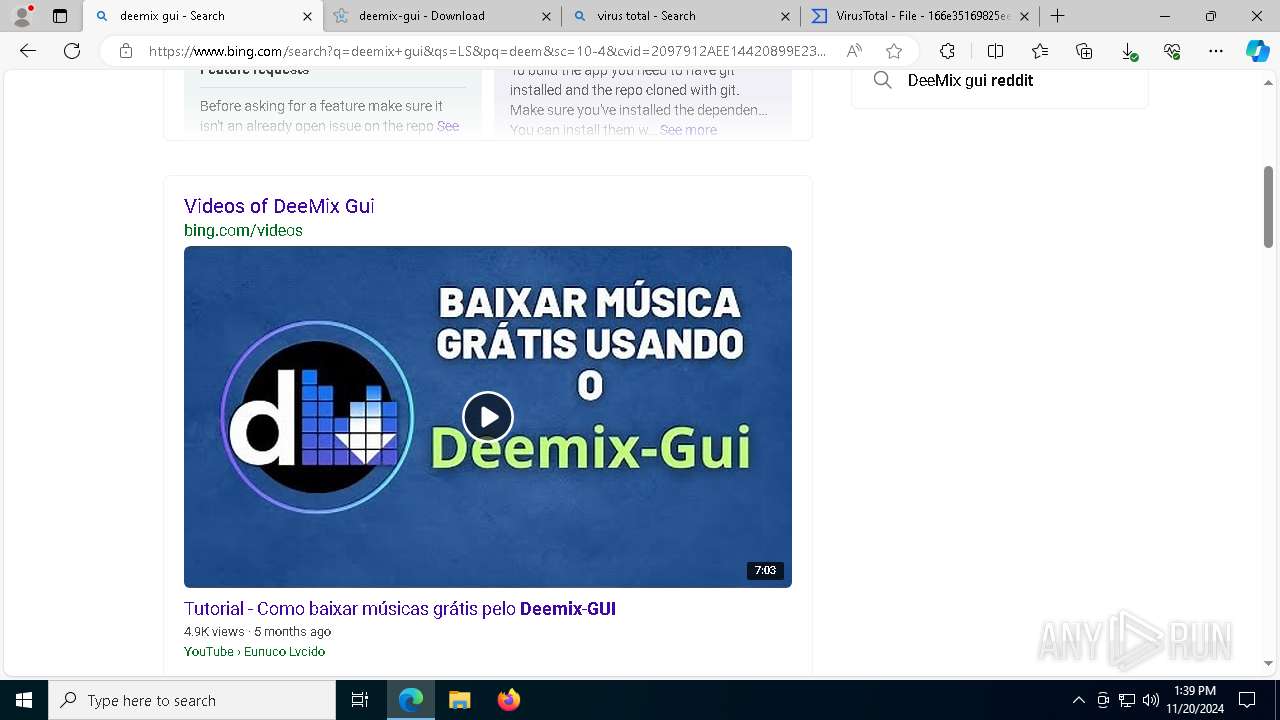Open Collections icon
This screenshot has height=720, width=1280.
pos(1084,51)
